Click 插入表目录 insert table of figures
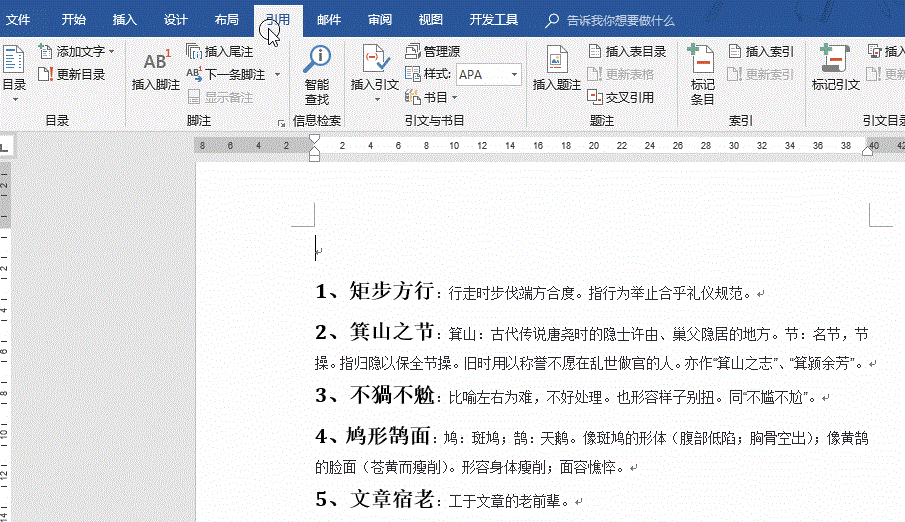 [627, 51]
